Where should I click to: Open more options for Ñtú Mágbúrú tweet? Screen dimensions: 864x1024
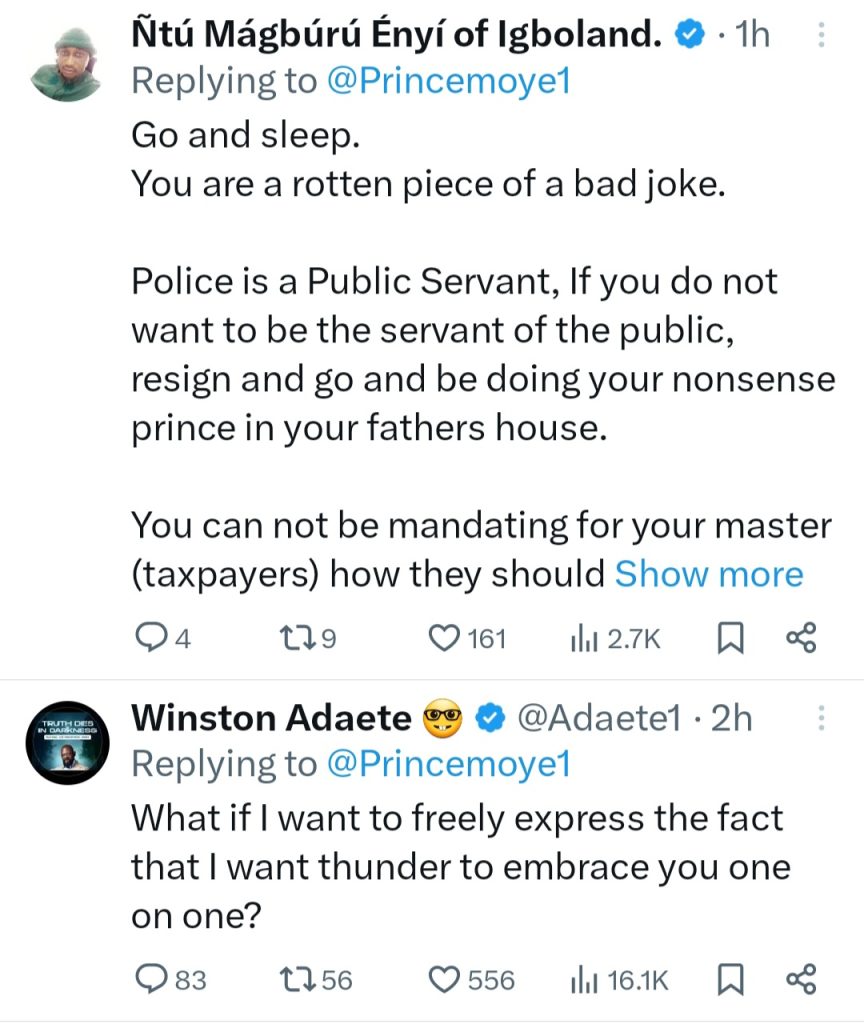tap(821, 36)
